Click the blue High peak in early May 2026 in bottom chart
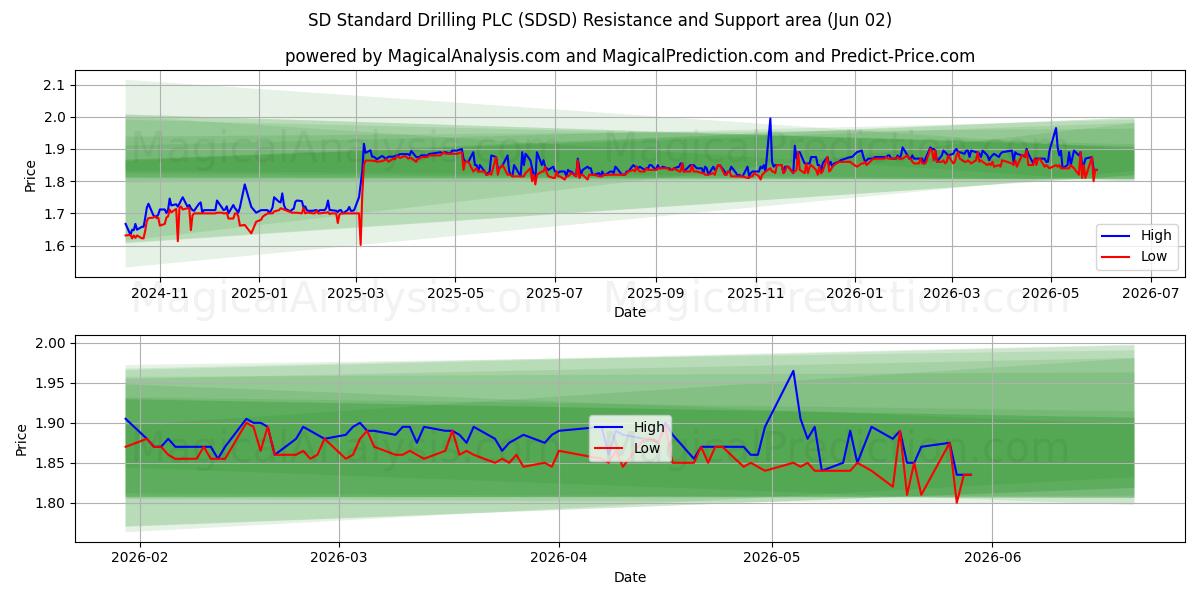The image size is (1200, 600). click(x=793, y=372)
